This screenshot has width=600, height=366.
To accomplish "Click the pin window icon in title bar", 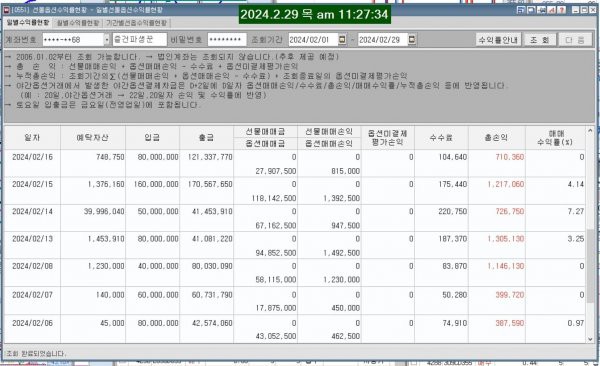I will click(541, 10).
